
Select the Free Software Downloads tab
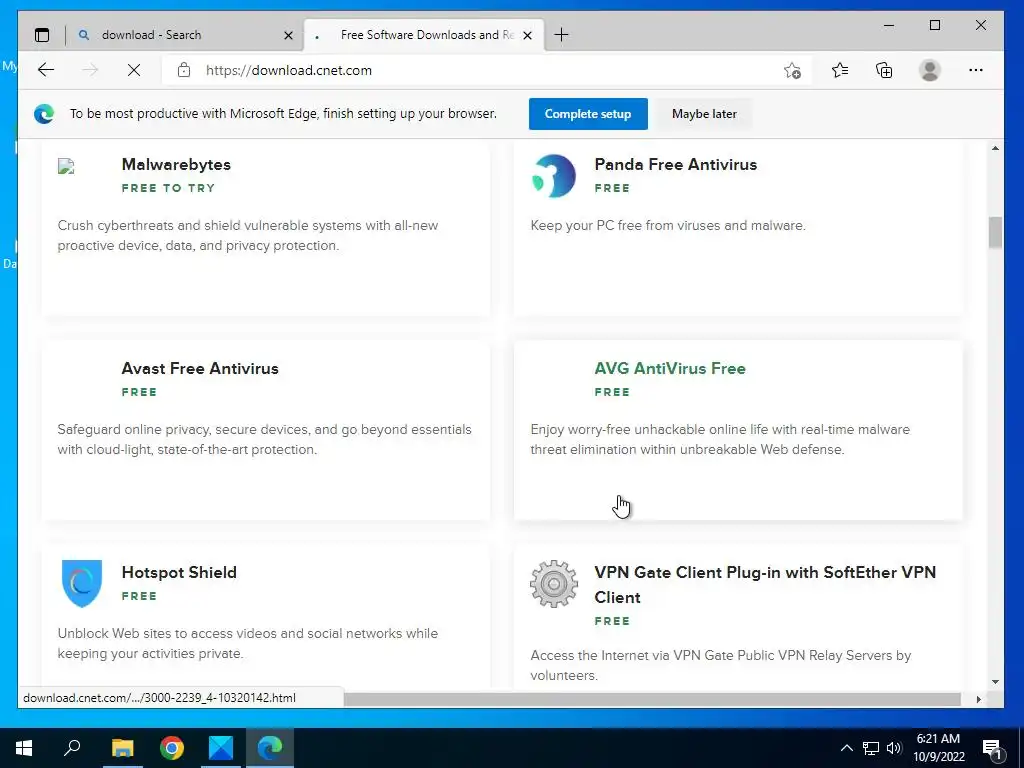click(424, 35)
